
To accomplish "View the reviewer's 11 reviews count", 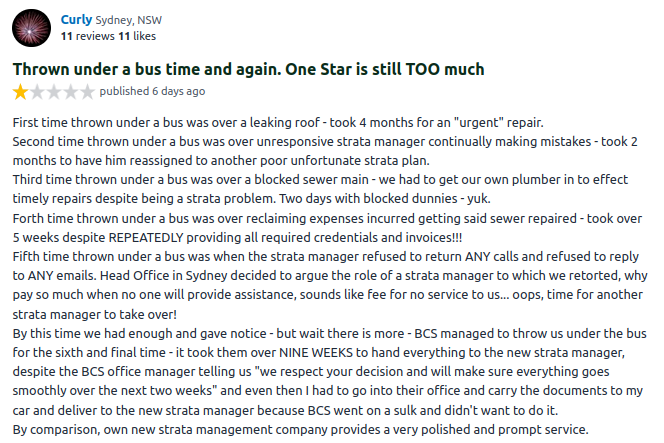I will coord(83,36).
